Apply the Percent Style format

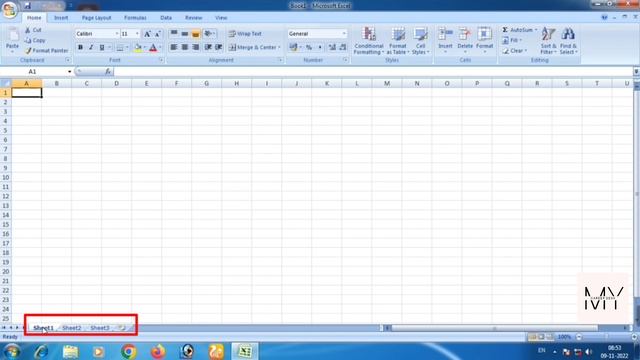309,47
